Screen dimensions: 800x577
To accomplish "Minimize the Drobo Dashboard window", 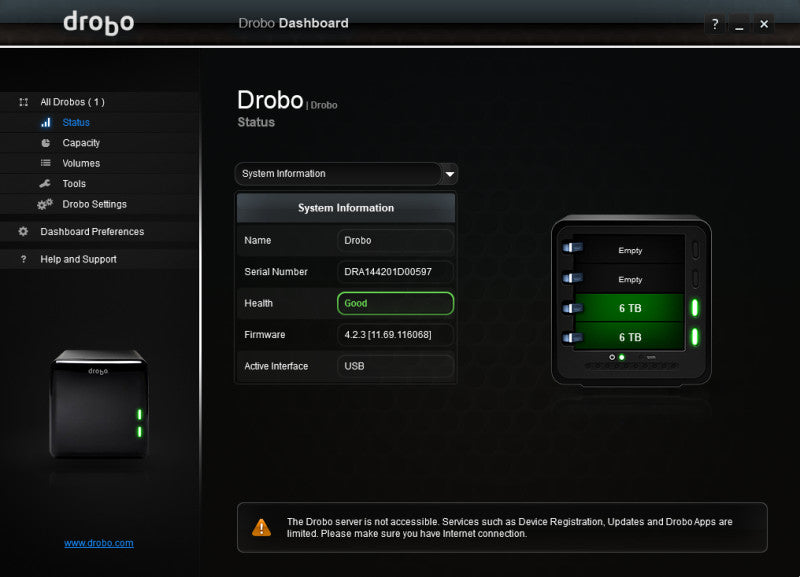I will pyautogui.click(x=739, y=24).
